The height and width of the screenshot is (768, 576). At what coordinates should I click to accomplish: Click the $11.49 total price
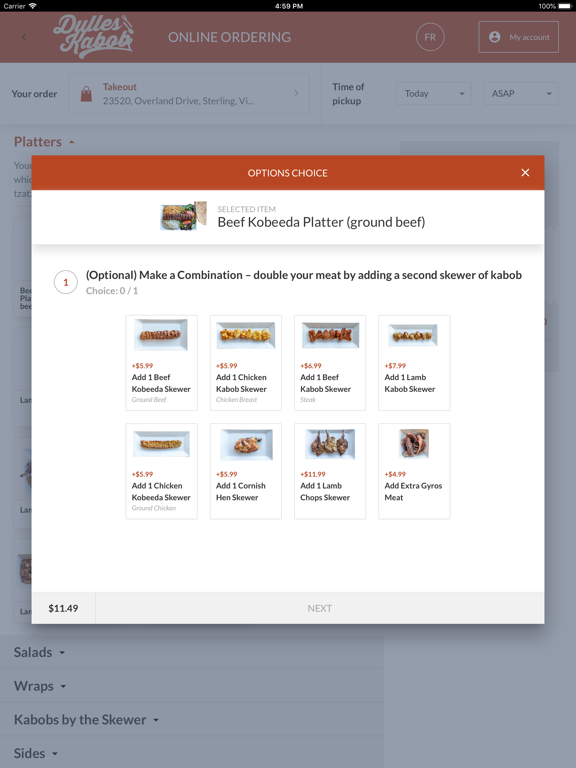[x=63, y=608]
